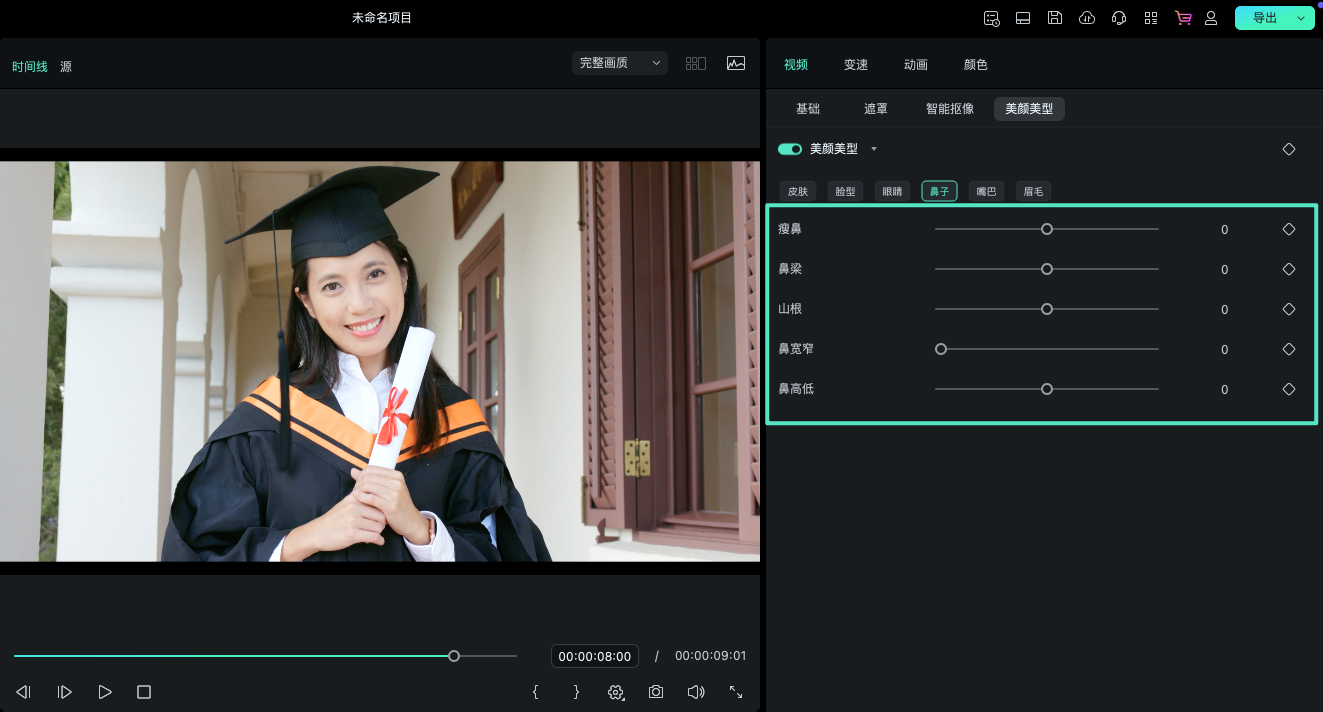The image size is (1323, 712).
Task: Select the 皮肤 beauty option chip
Action: [797, 190]
